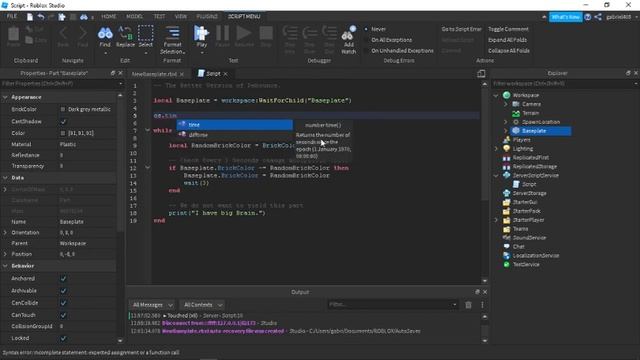The height and width of the screenshot is (360, 640).
Task: Switch to the TEST ribbon tab
Action: click(x=159, y=16)
